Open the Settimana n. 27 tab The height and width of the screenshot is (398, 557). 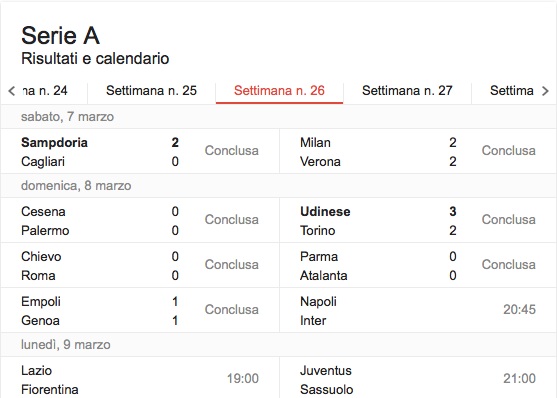[407, 91]
